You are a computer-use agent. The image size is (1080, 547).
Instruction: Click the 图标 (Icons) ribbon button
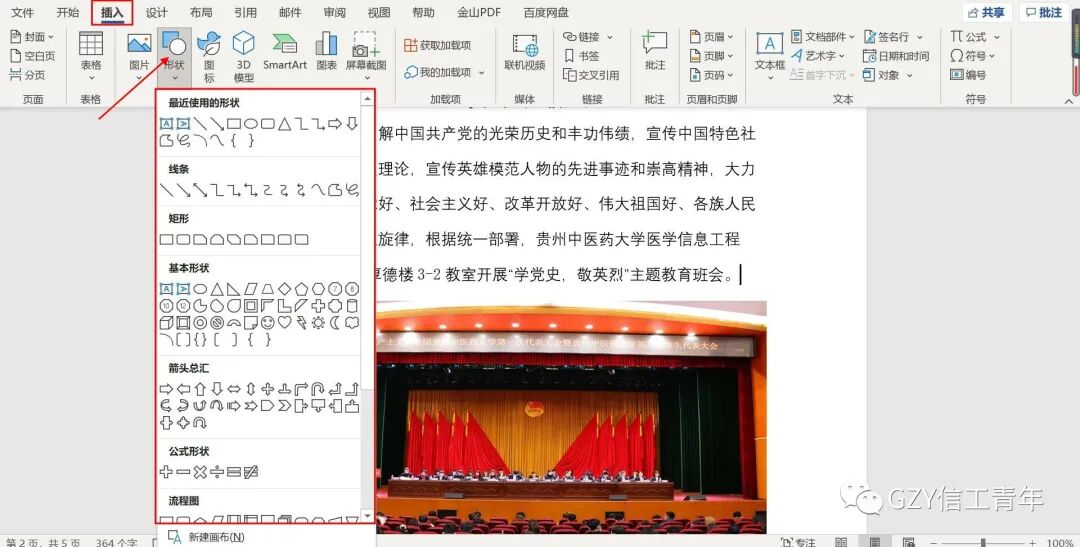point(209,56)
